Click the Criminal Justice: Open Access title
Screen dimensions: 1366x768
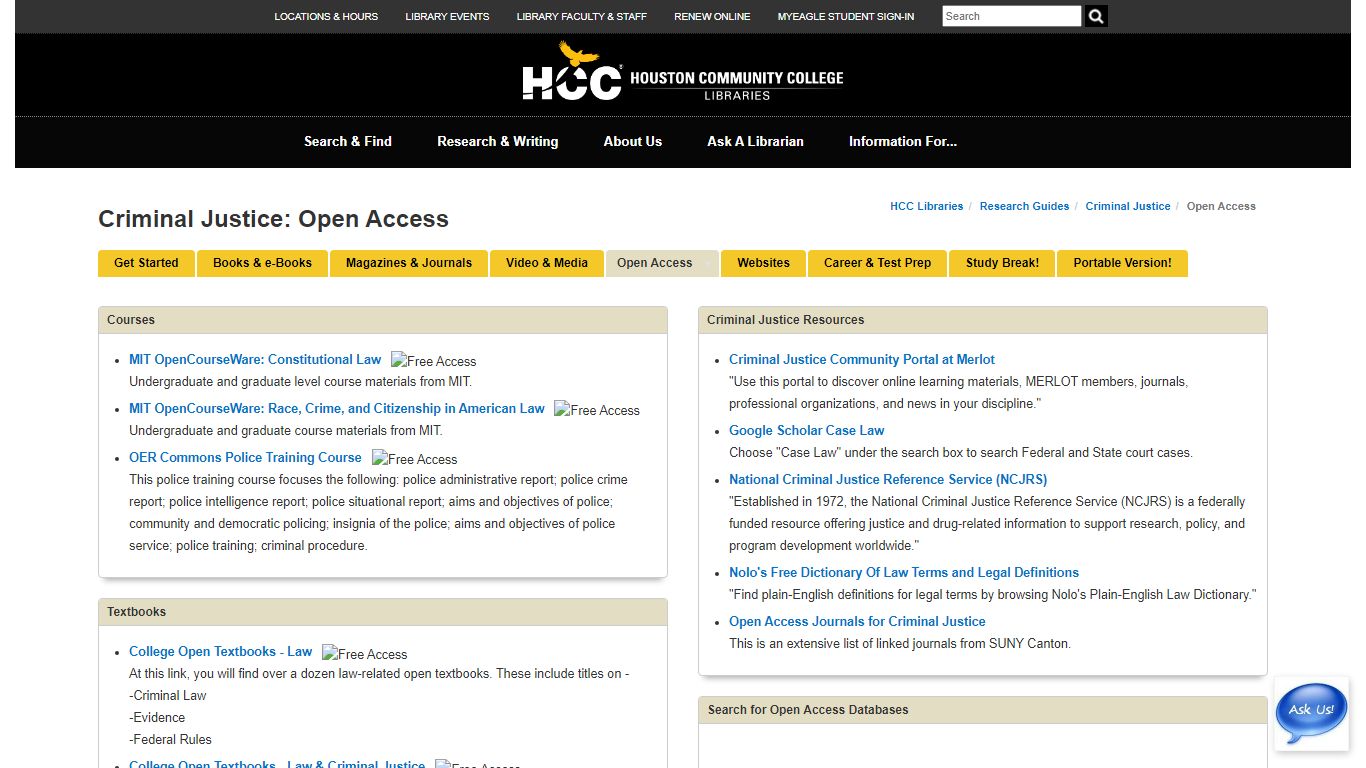tap(273, 219)
